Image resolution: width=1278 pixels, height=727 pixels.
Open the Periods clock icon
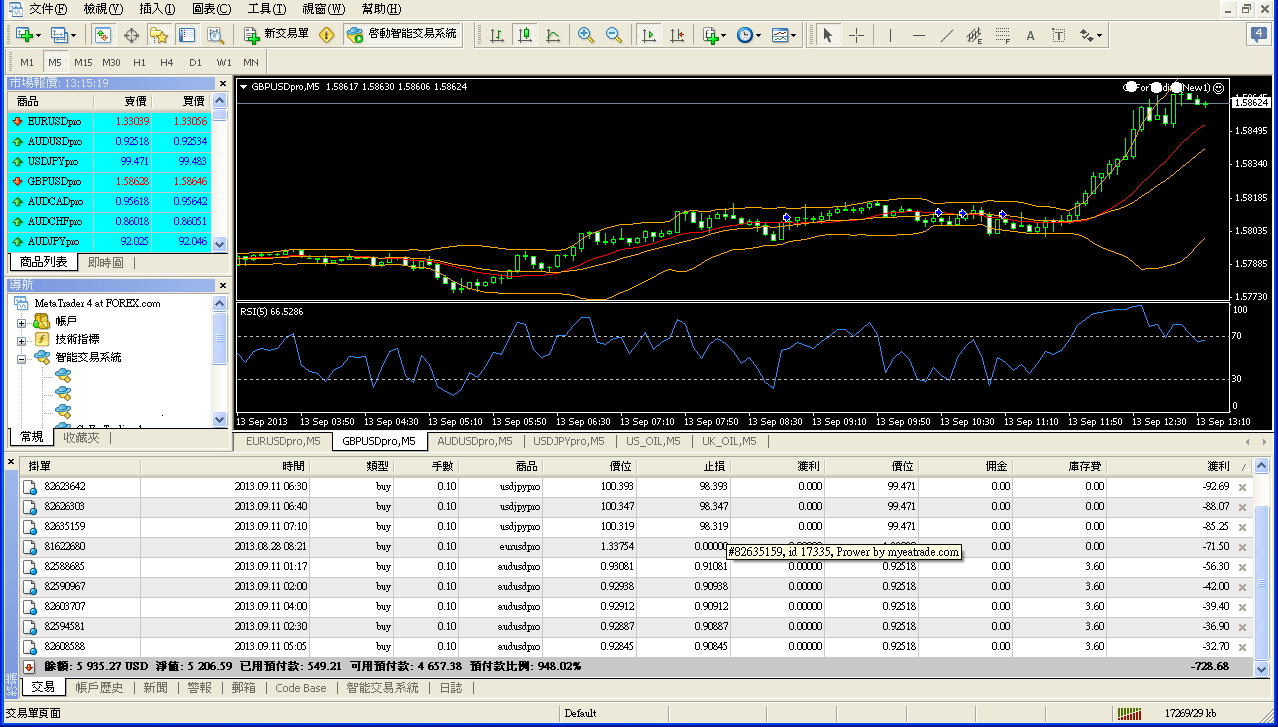(x=748, y=35)
